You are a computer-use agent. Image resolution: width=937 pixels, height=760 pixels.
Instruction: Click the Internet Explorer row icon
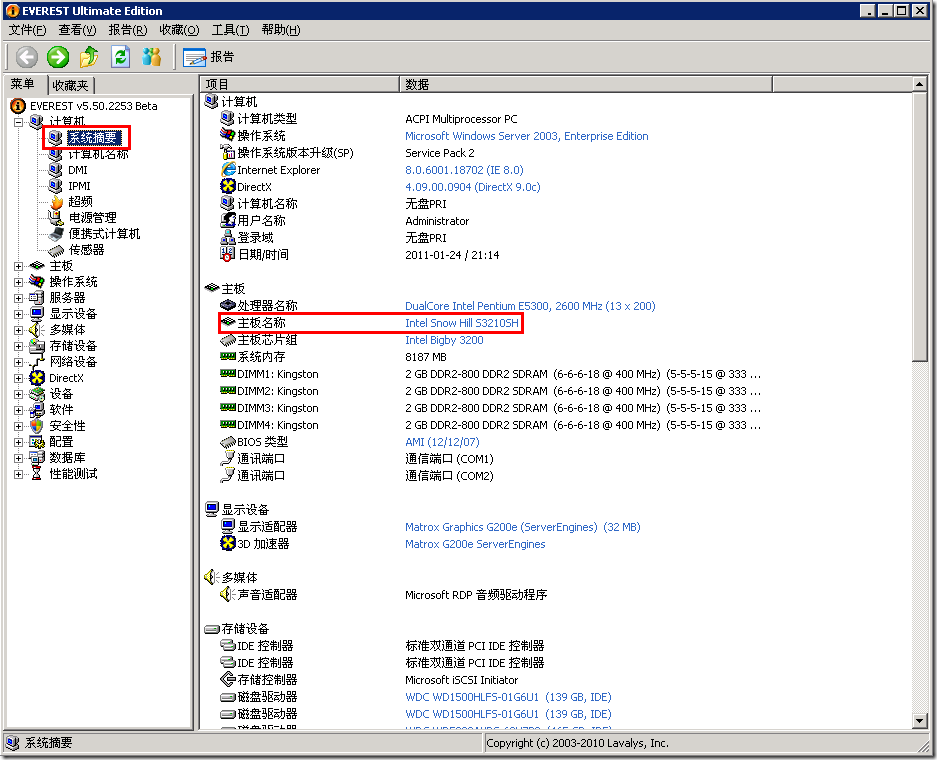(x=228, y=170)
